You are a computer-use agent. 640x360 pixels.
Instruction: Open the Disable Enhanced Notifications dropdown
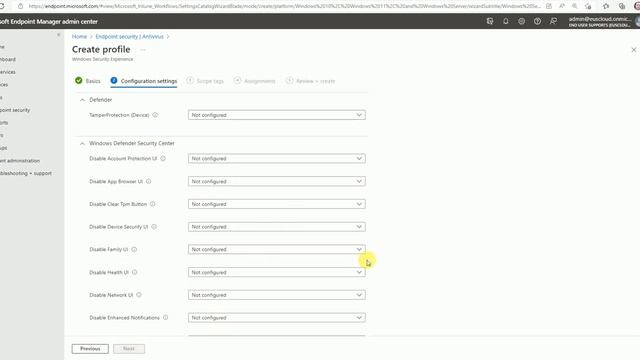click(x=276, y=318)
